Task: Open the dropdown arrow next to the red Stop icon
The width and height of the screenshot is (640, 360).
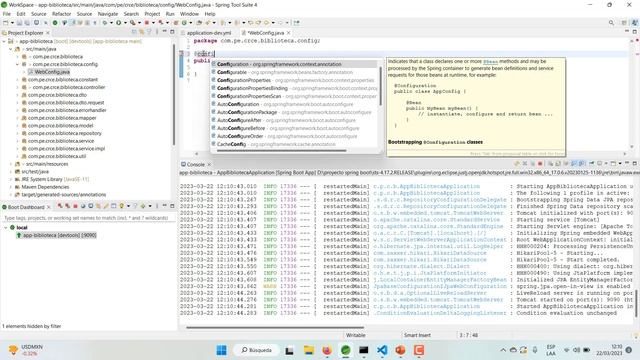Action: point(153,23)
